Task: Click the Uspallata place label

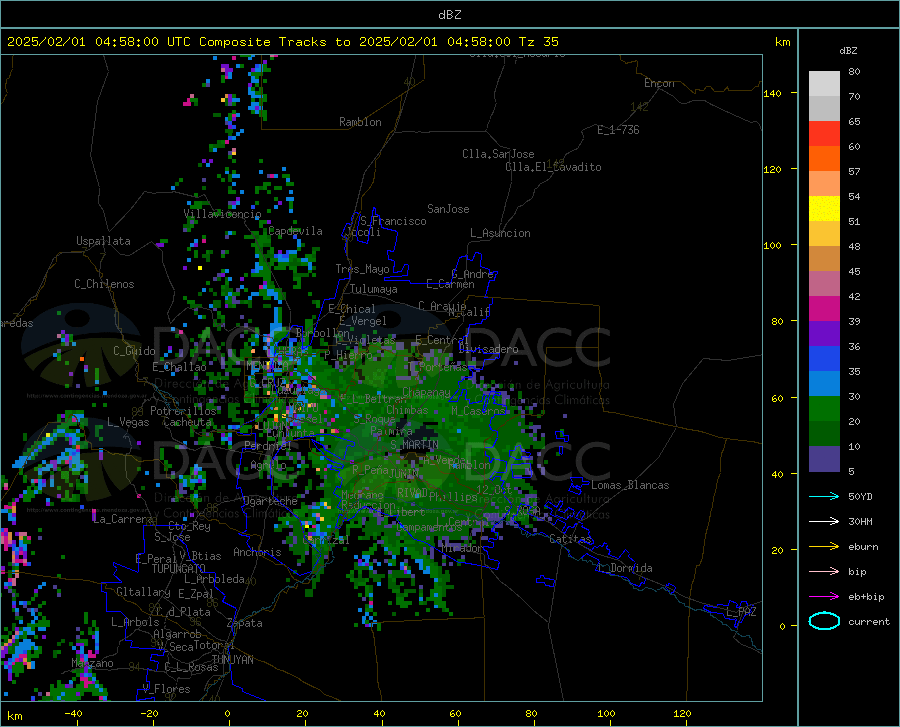Action: click(x=103, y=241)
